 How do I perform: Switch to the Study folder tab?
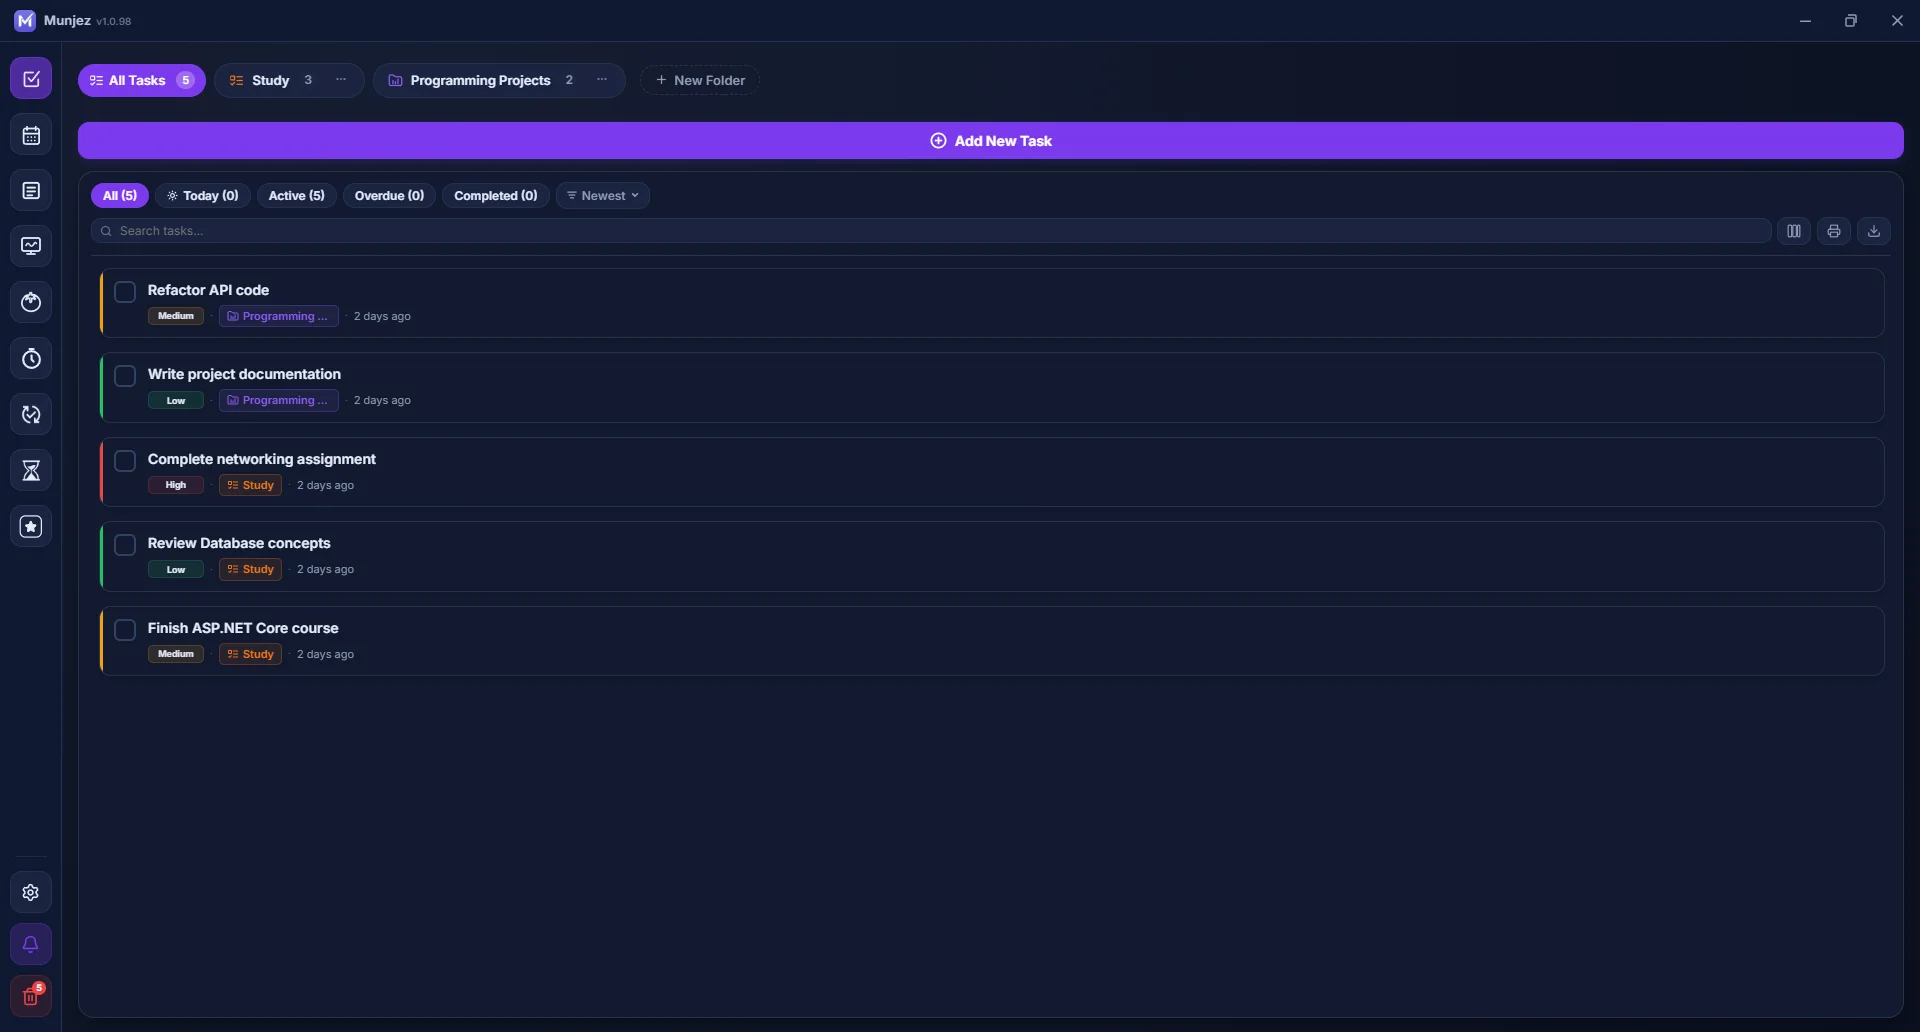coord(270,80)
